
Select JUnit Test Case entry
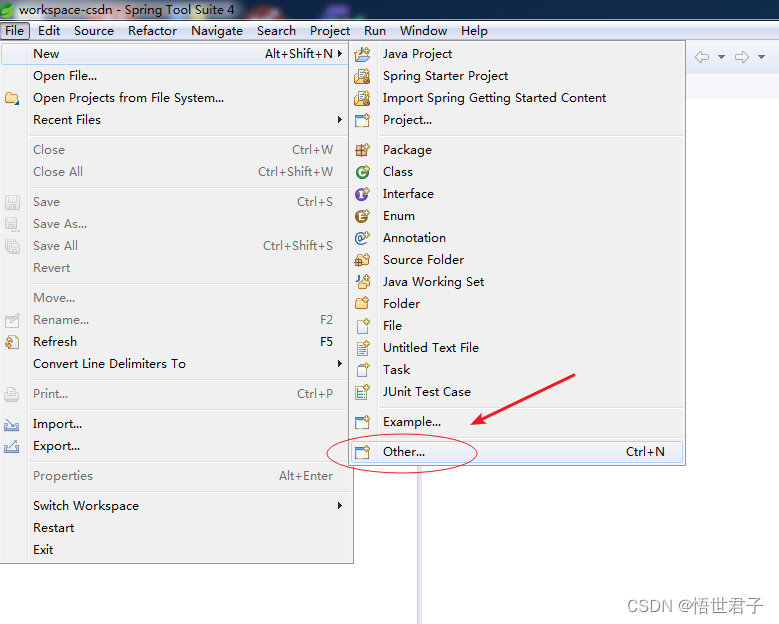click(517, 392)
